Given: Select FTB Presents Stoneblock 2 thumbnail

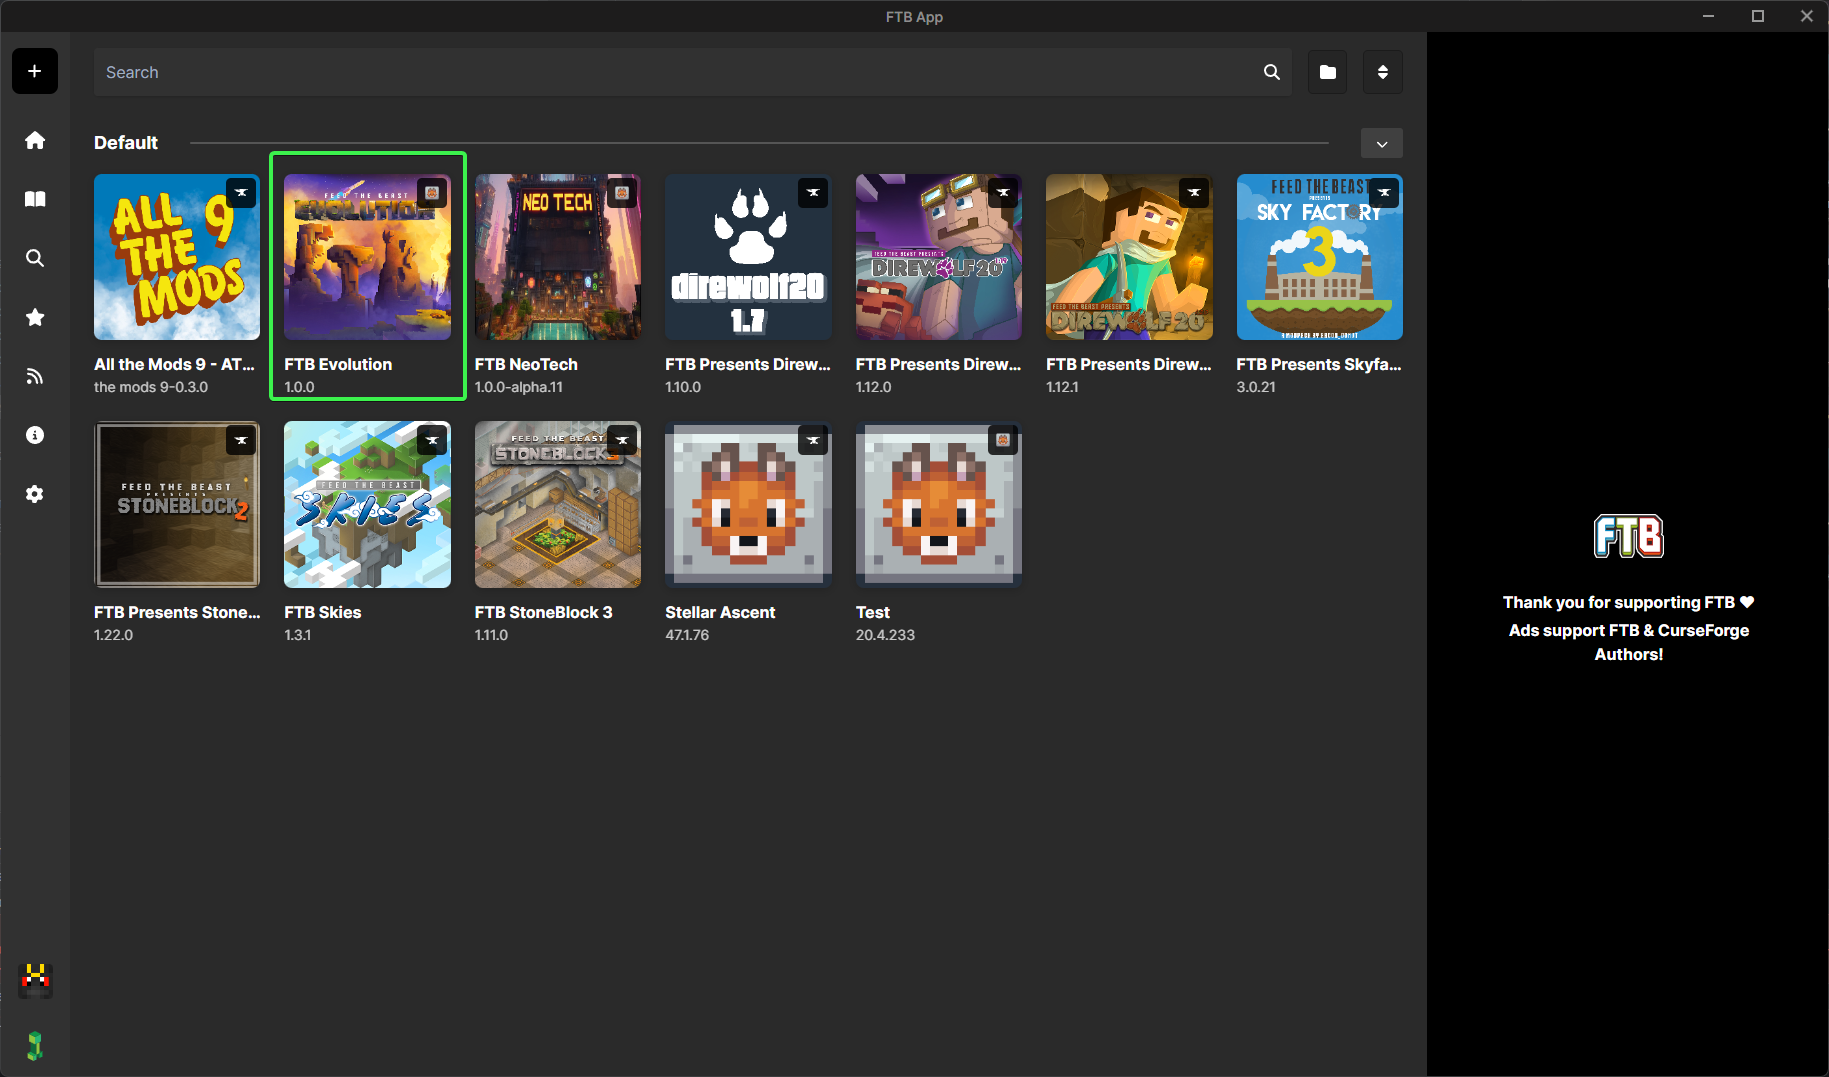Looking at the screenshot, I should tap(177, 504).
